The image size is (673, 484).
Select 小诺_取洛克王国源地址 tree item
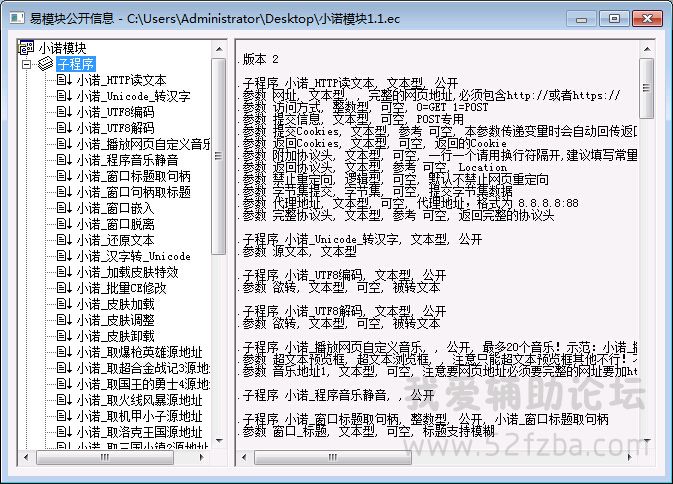(x=139, y=432)
